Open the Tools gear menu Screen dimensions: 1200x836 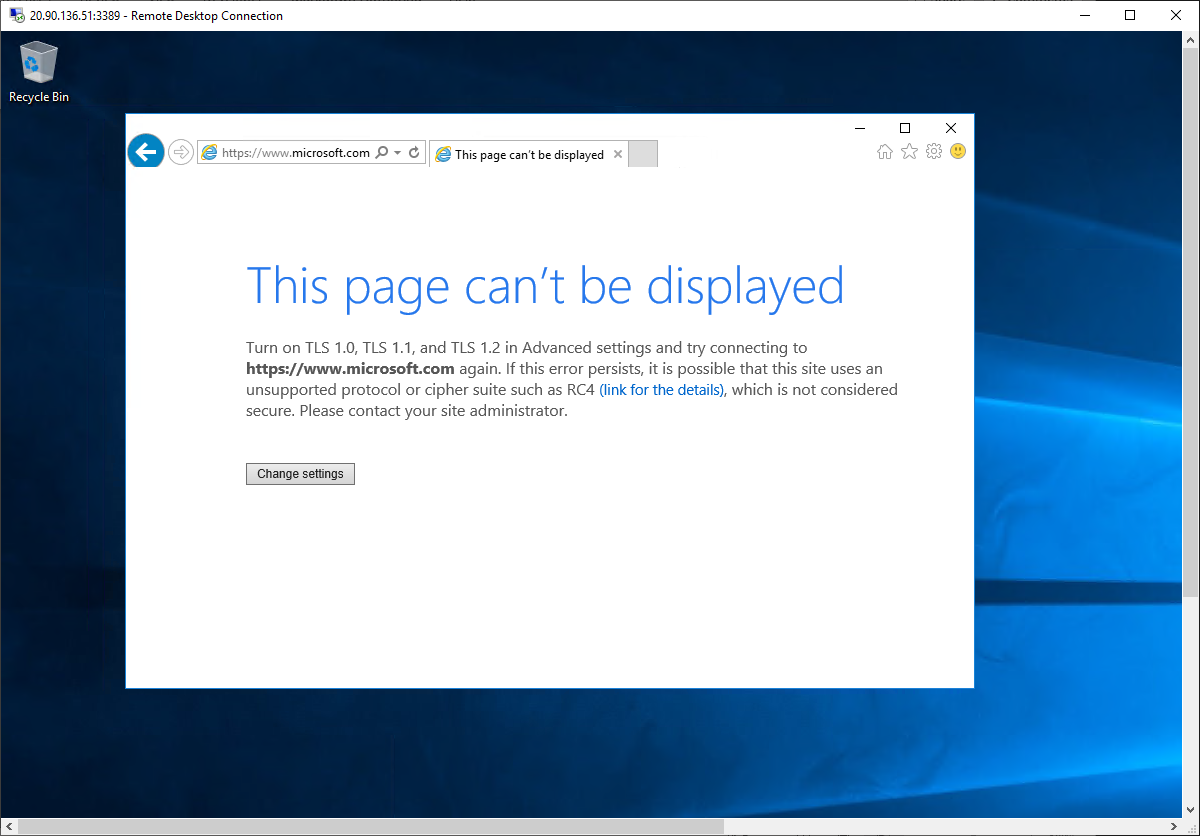tap(933, 151)
